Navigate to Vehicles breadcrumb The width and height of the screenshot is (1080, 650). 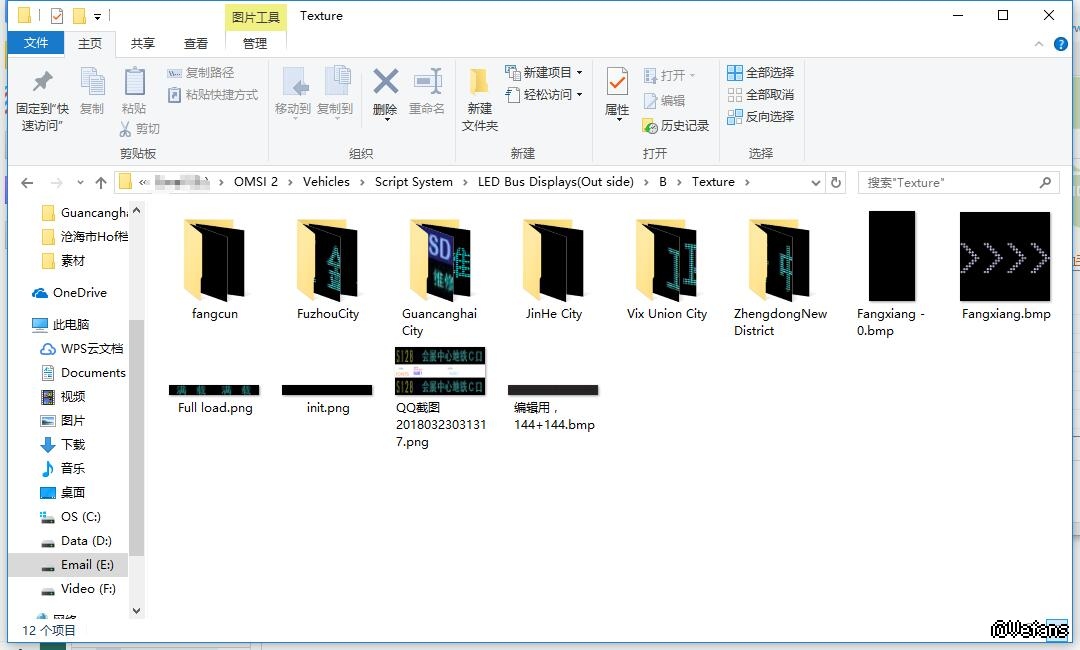coord(326,182)
